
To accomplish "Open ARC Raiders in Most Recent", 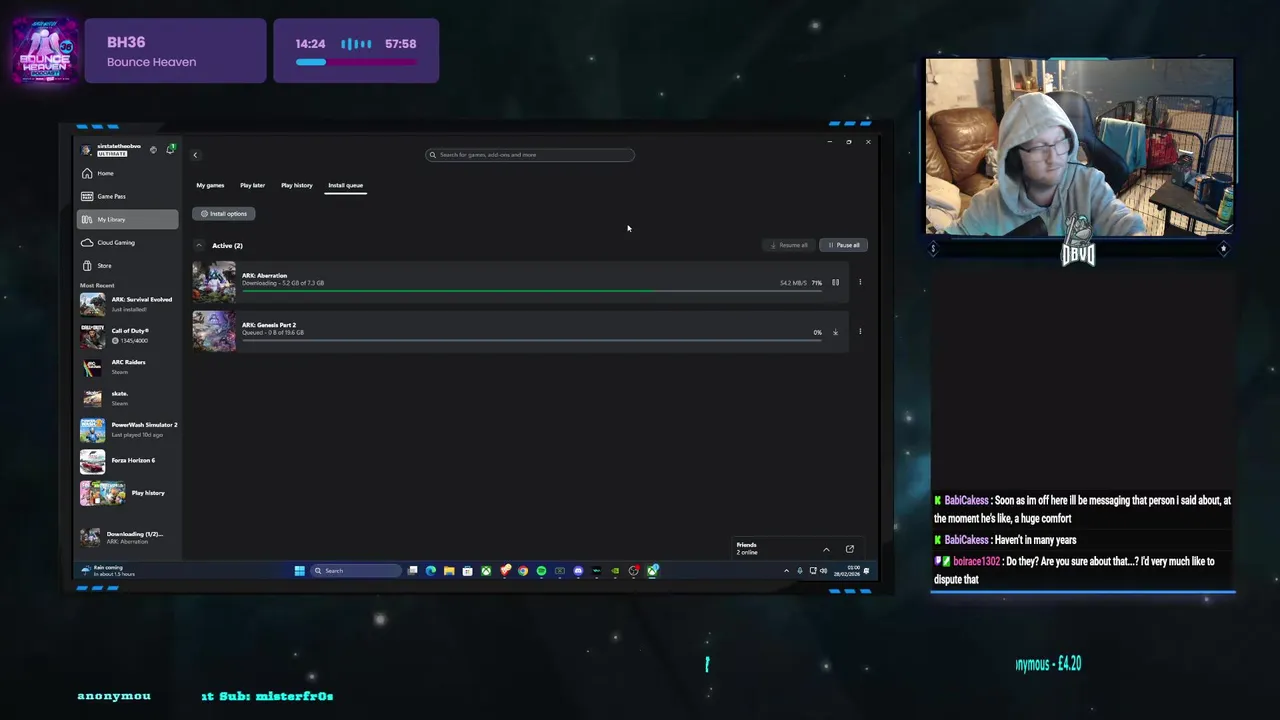I will [x=128, y=366].
